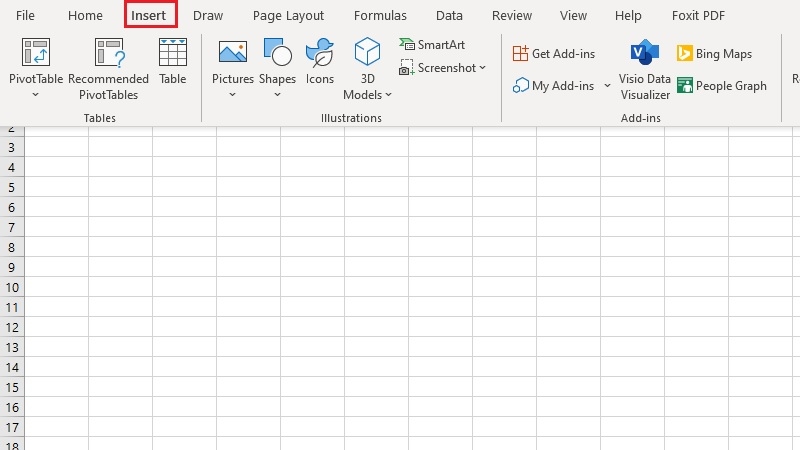Open the Formulas tab
The width and height of the screenshot is (800, 450).
380,15
